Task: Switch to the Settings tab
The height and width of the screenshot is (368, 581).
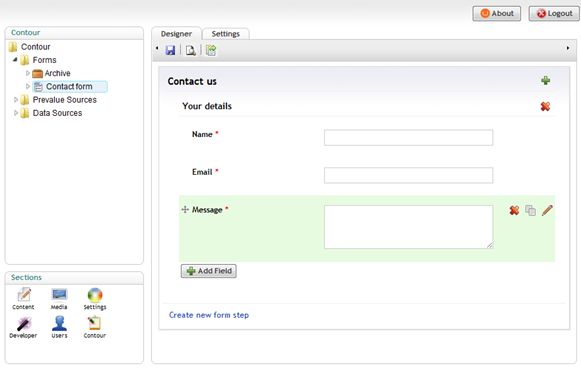Action: click(x=226, y=34)
